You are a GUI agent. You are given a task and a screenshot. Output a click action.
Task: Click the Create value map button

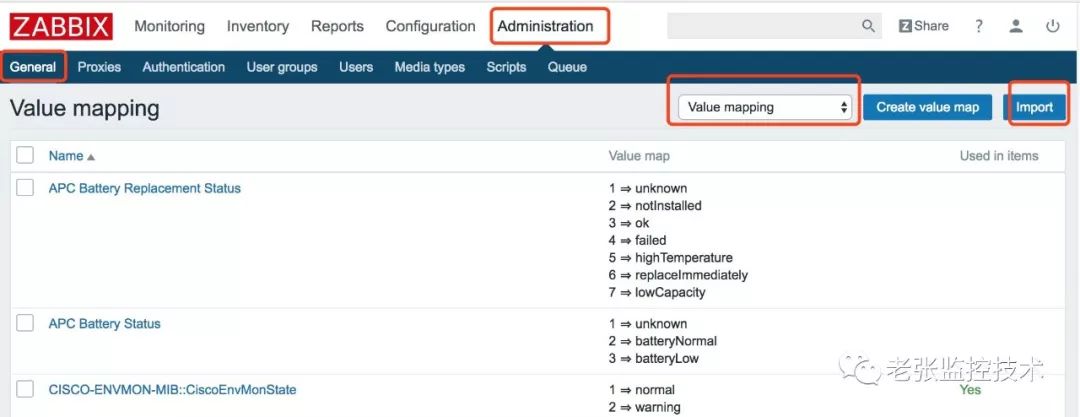(x=927, y=107)
